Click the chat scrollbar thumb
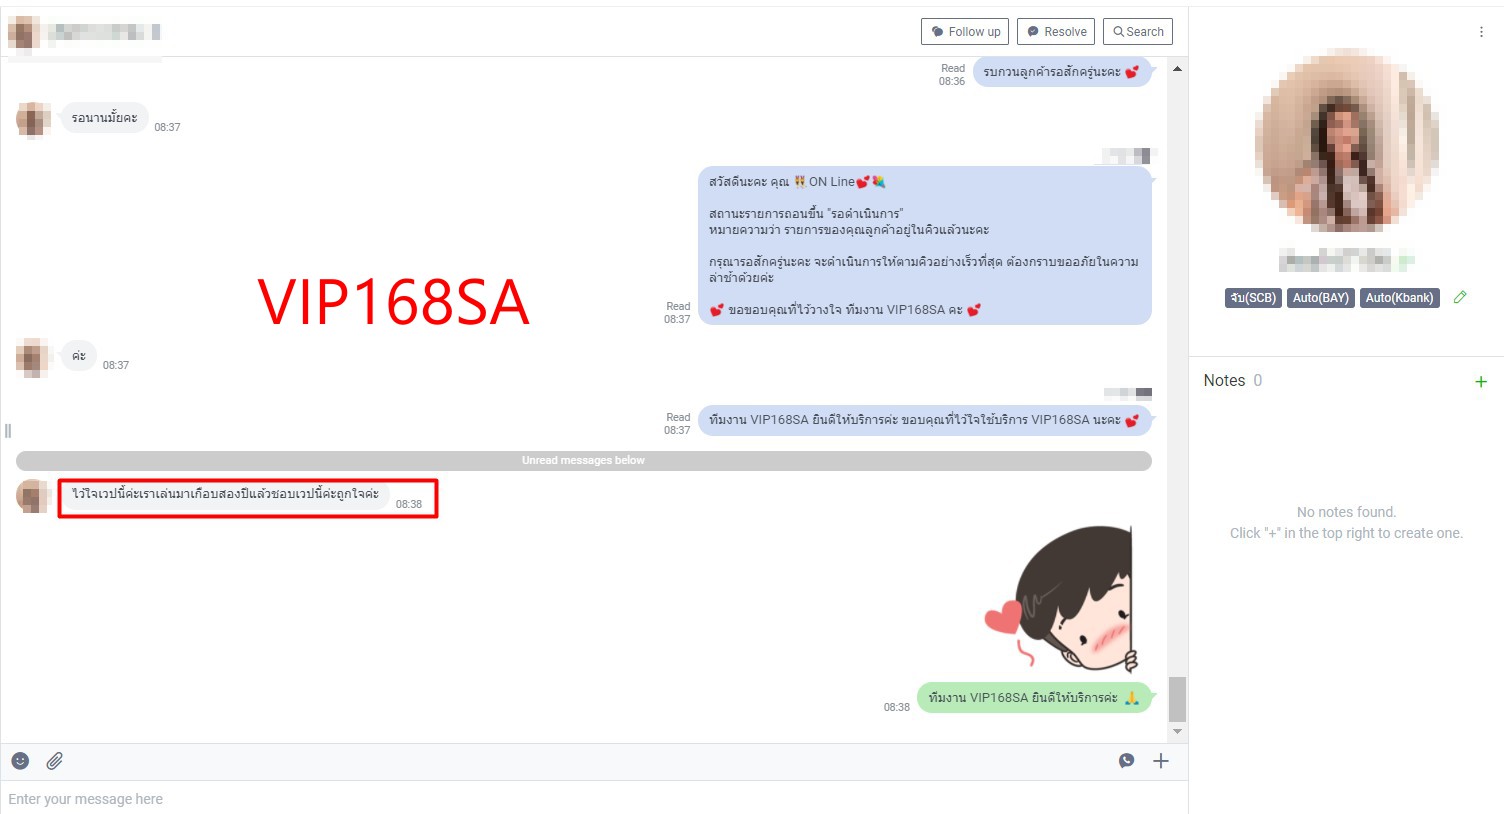Screen dimensions: 1504x814 pyautogui.click(x=1177, y=699)
